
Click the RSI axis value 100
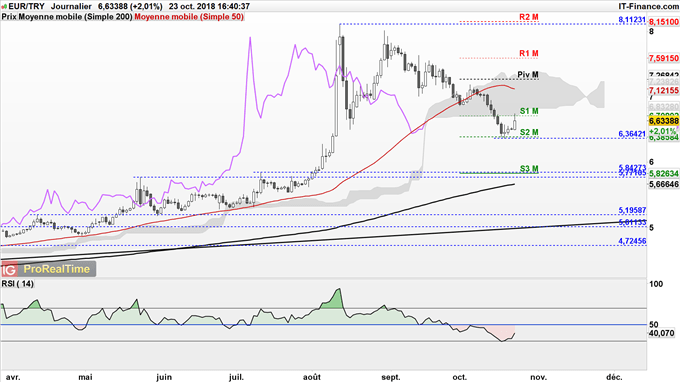pyautogui.click(x=657, y=284)
